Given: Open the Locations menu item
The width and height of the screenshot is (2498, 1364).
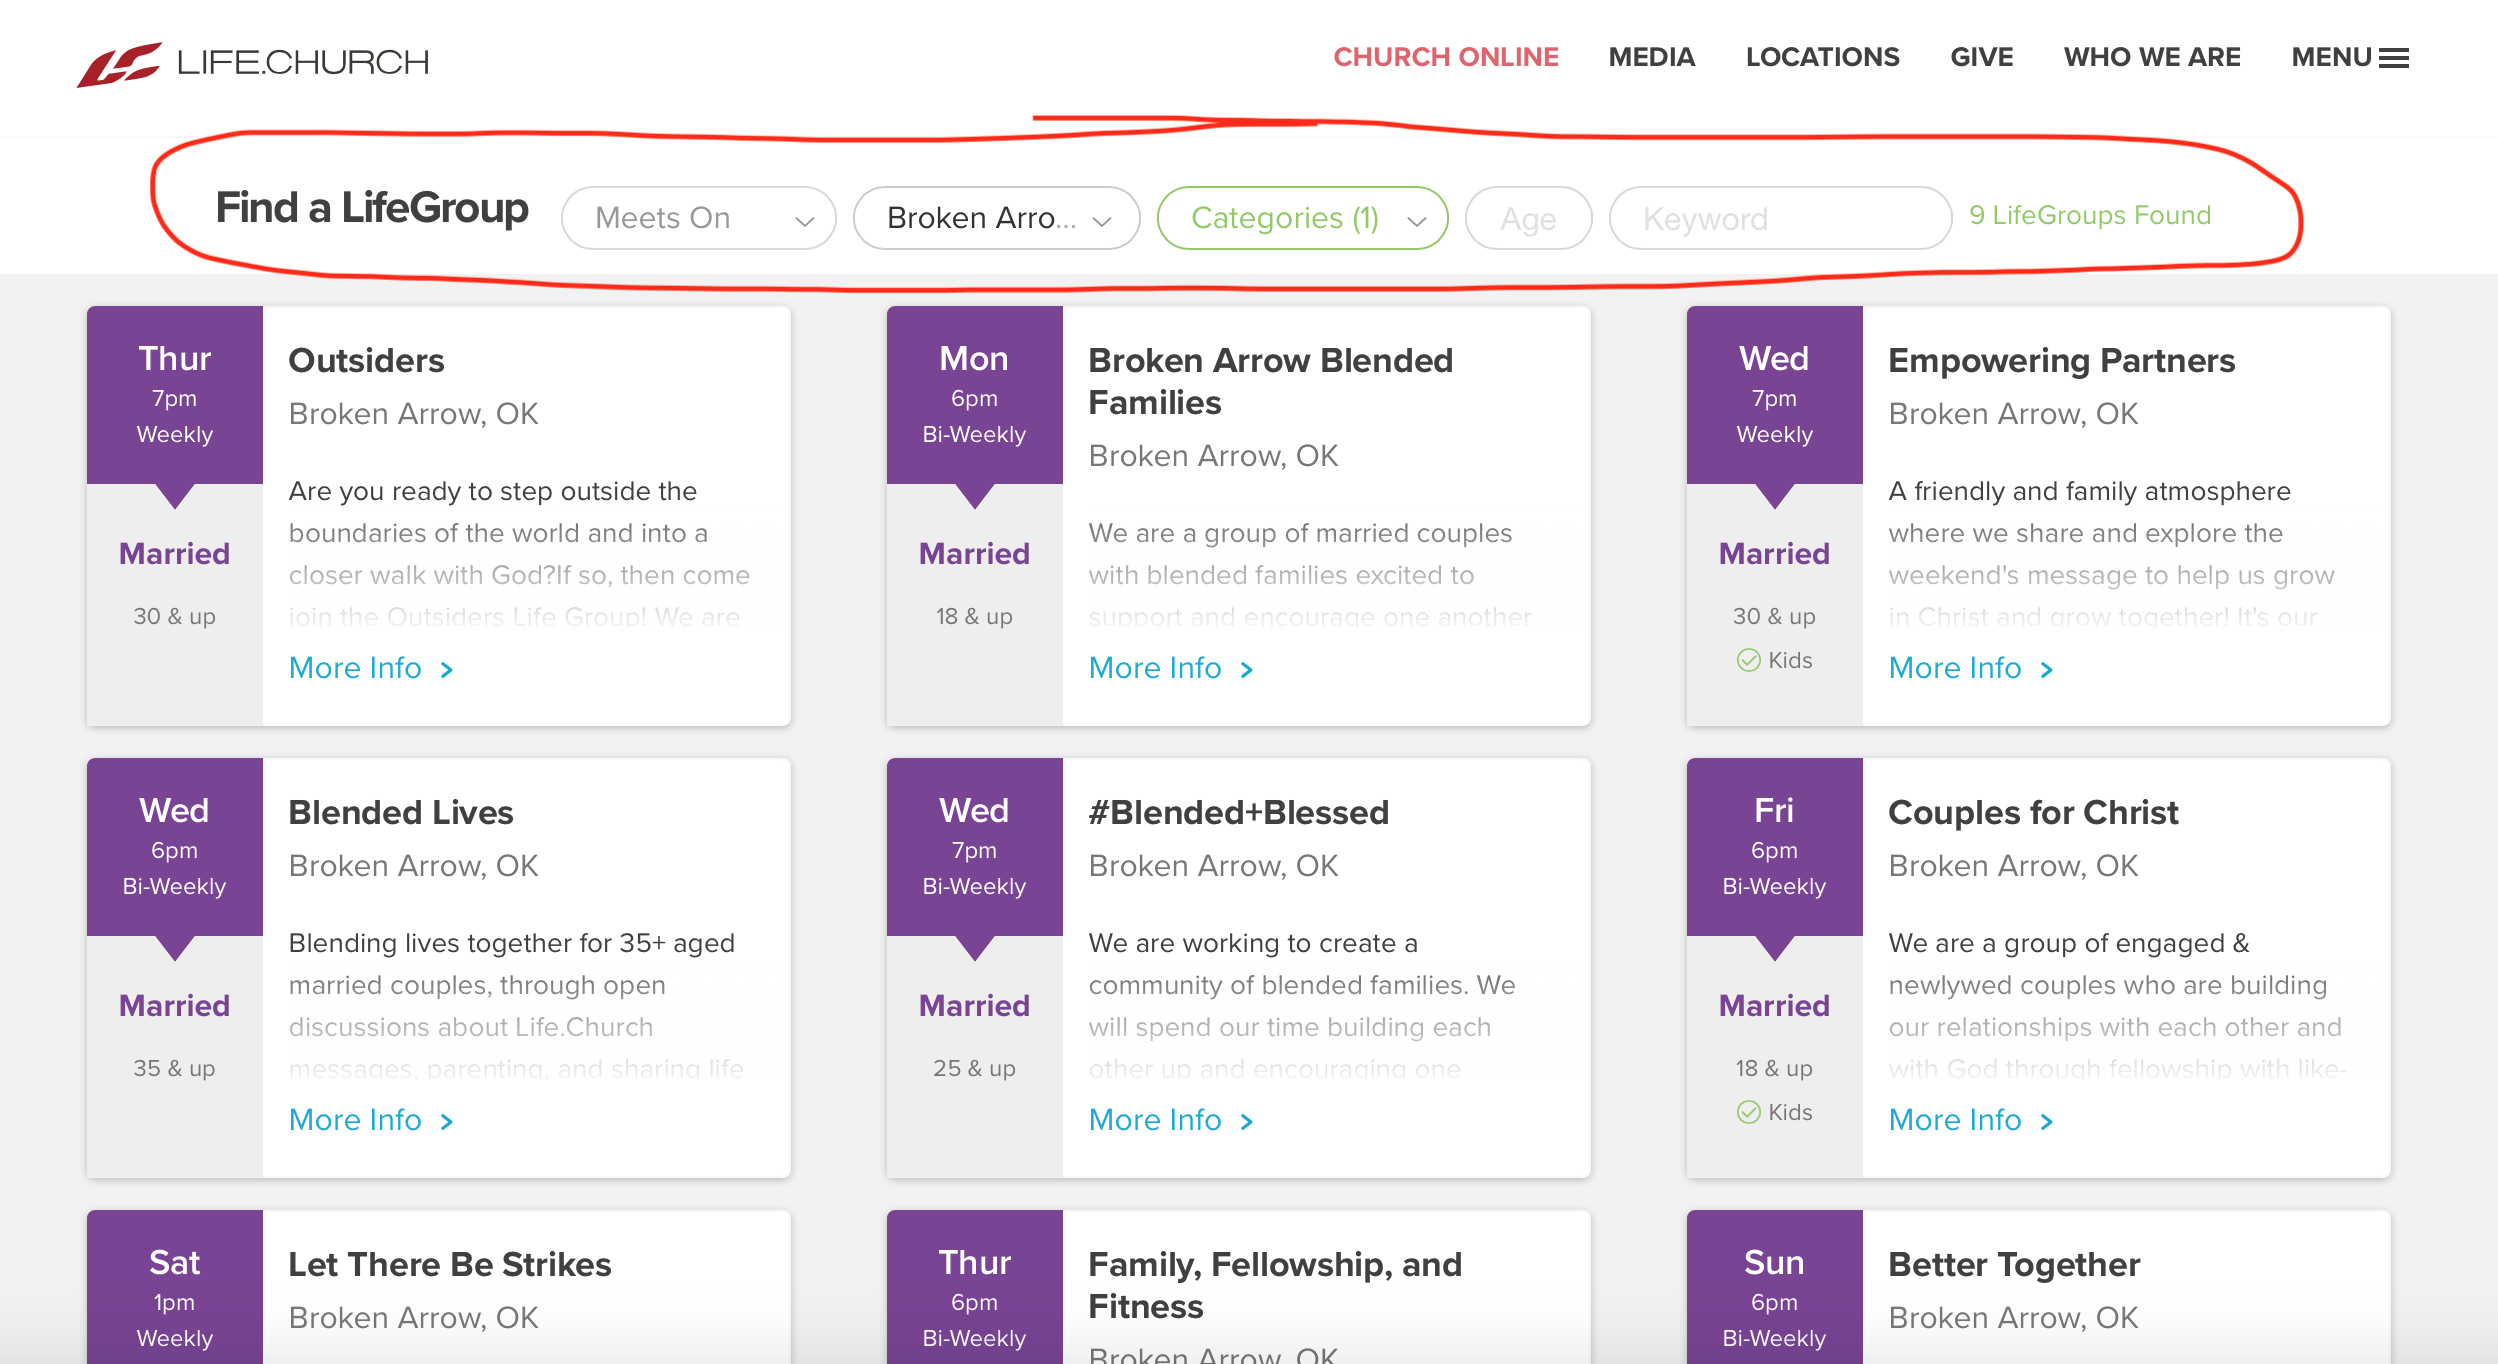Looking at the screenshot, I should click(1822, 57).
